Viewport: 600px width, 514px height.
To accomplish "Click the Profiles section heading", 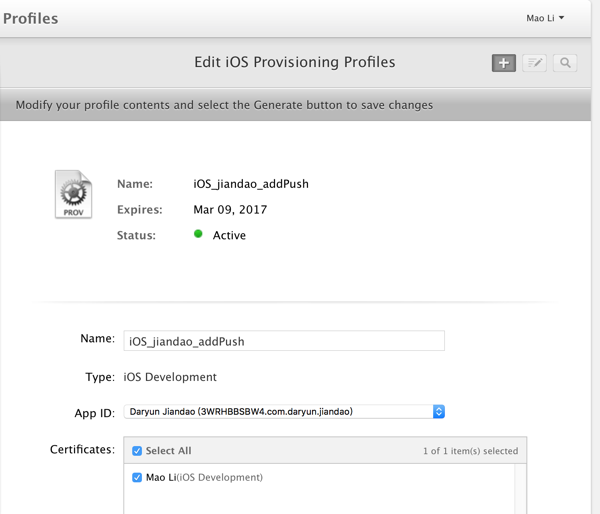I will pos(31,18).
